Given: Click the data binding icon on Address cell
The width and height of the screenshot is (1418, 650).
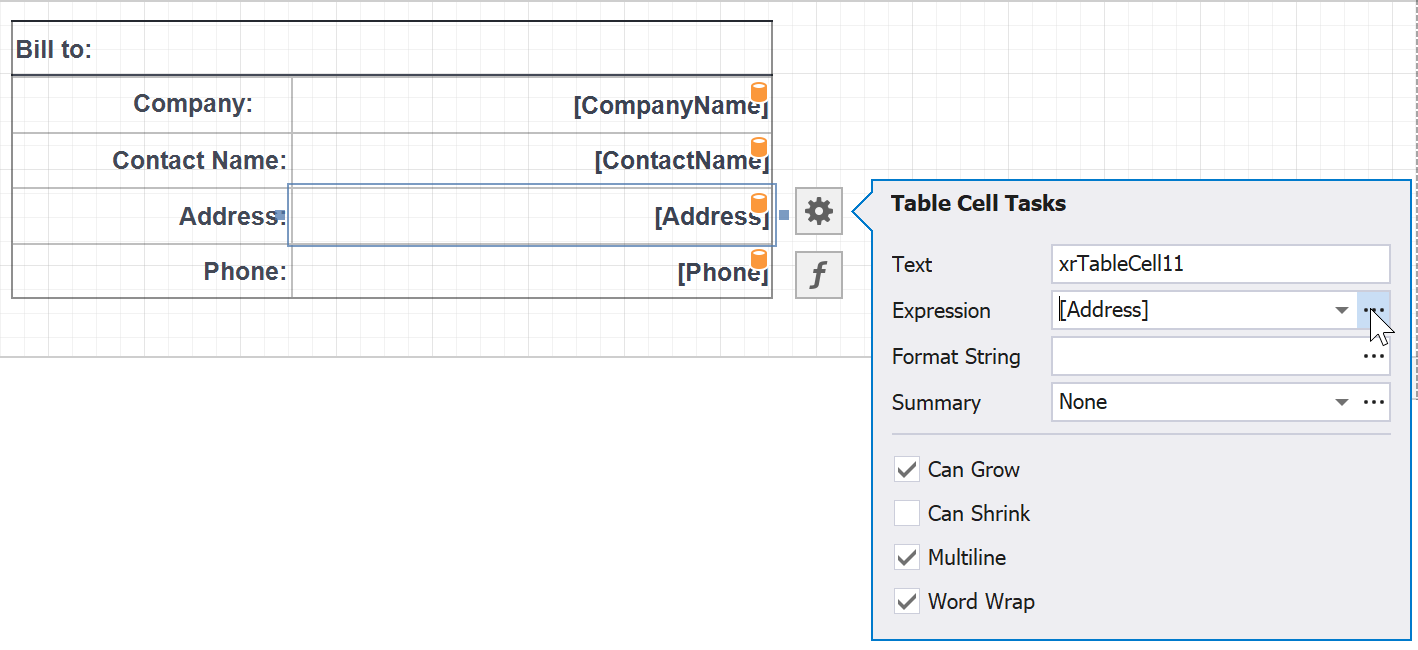Looking at the screenshot, I should coord(759,204).
